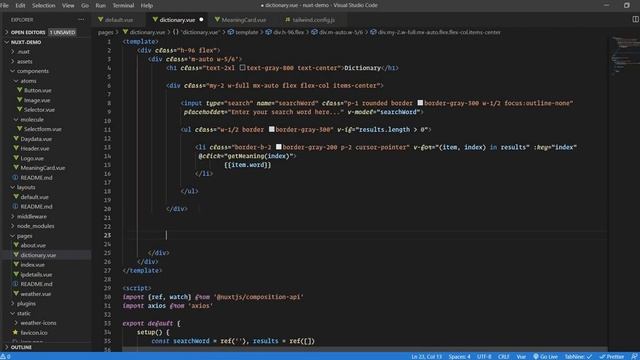
Task: Click the Ln 23, Col 13 cursor position
Action: coord(426,356)
